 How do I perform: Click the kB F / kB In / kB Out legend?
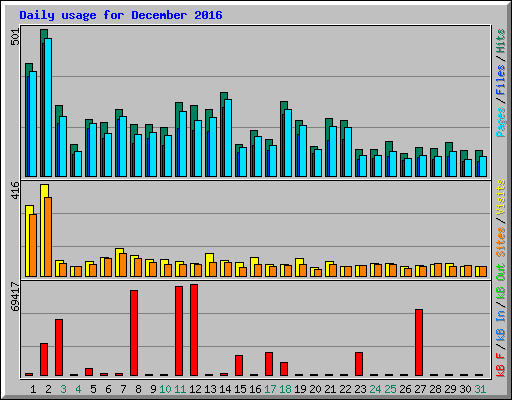[500, 320]
